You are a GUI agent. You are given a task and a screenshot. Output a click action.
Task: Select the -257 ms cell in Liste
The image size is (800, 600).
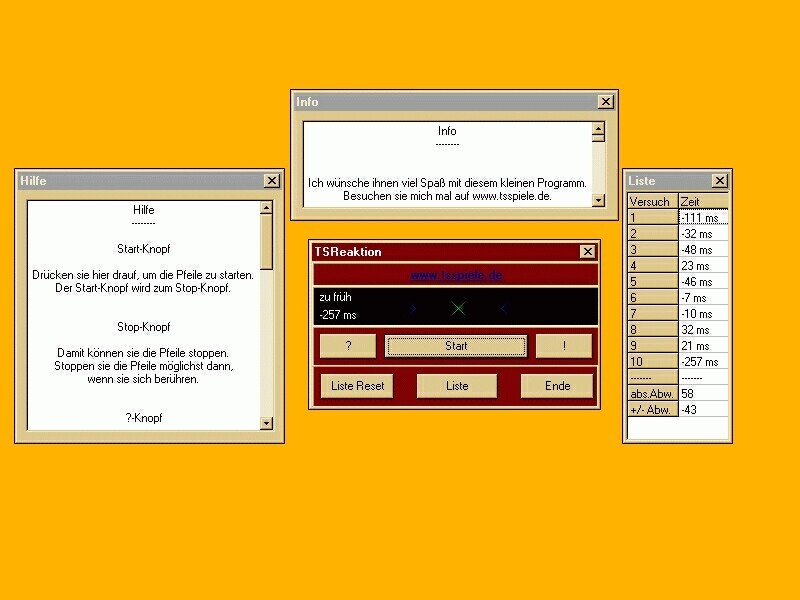(704, 362)
